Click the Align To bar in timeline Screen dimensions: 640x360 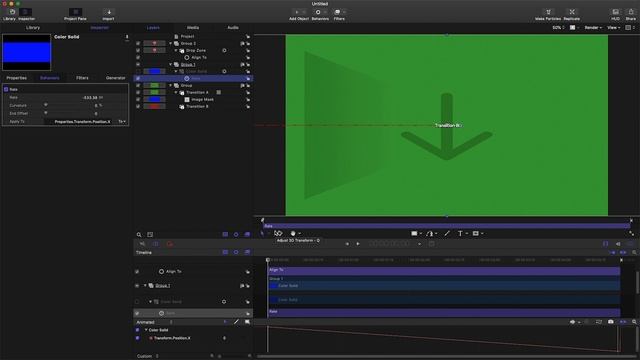coord(444,270)
